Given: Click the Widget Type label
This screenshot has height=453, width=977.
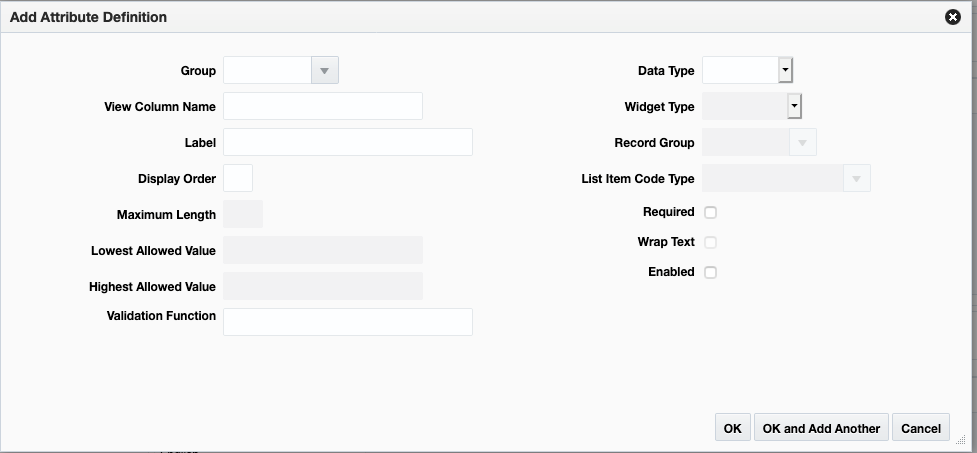Looking at the screenshot, I should tap(659, 107).
